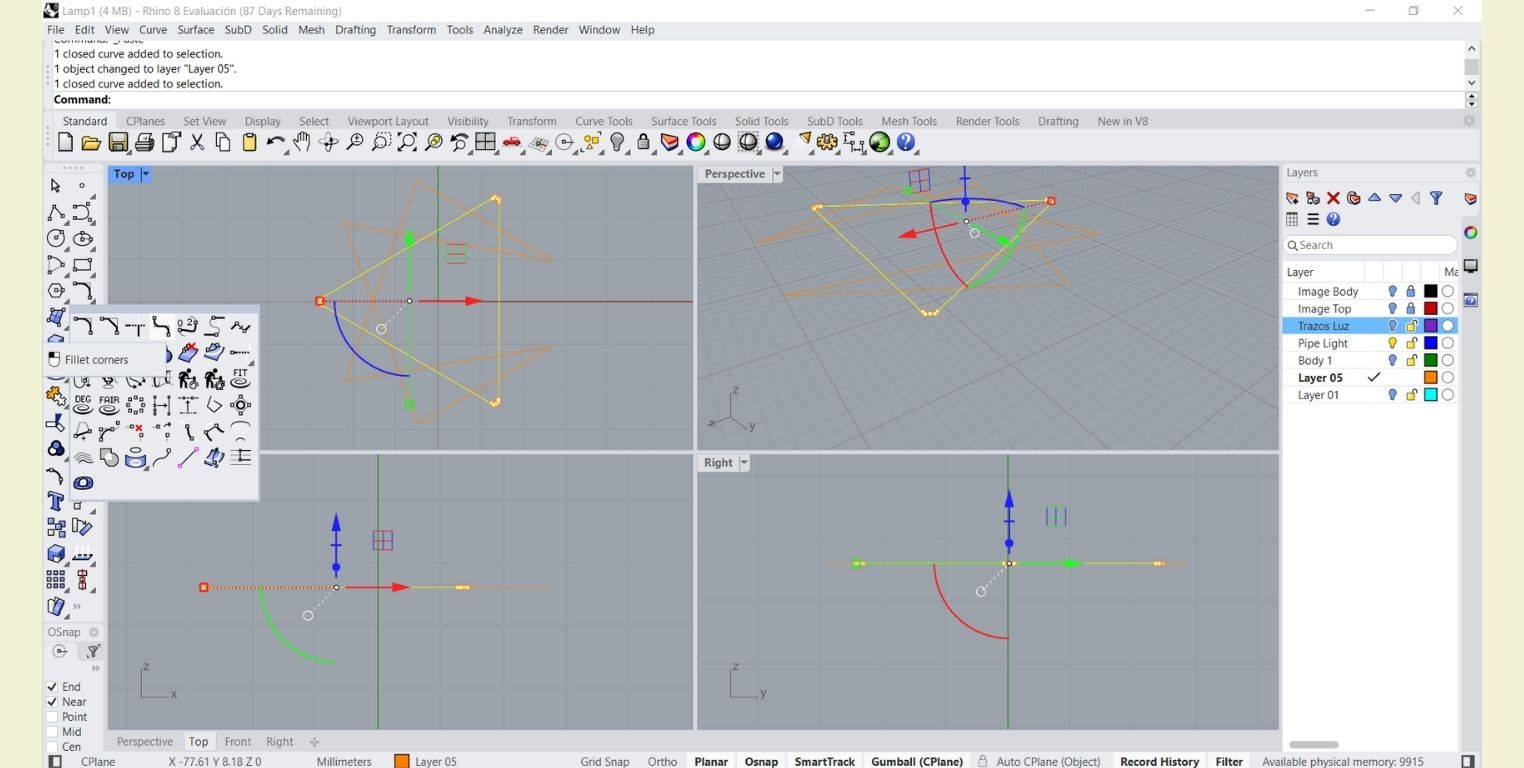Switch to the Curve Tools toolbar tab
The width and height of the screenshot is (1524, 768).
click(604, 121)
